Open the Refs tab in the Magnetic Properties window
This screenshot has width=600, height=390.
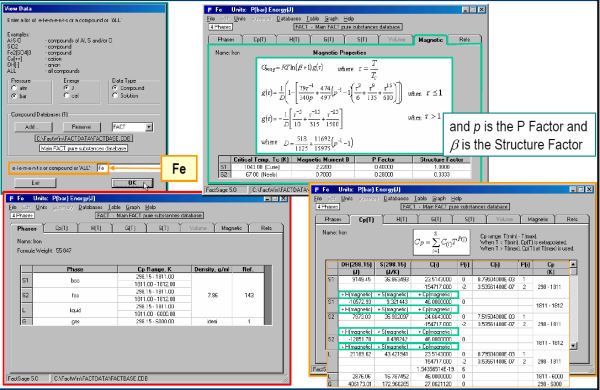click(464, 39)
